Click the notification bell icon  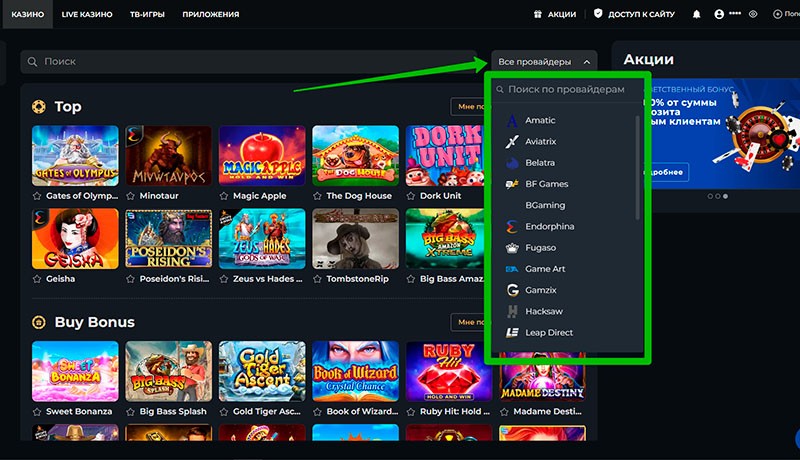[696, 15]
